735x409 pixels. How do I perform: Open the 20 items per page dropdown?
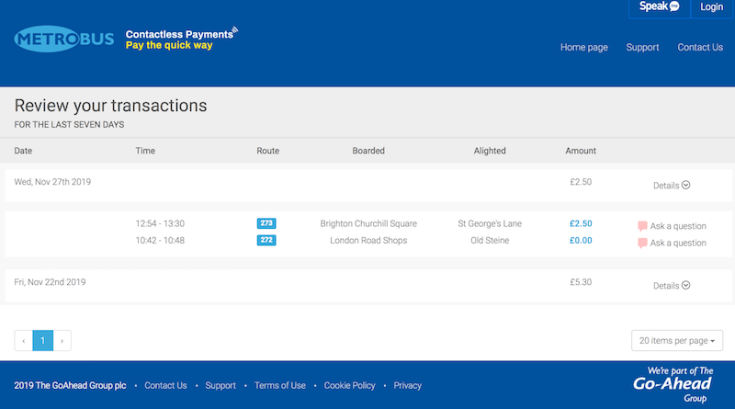click(676, 341)
